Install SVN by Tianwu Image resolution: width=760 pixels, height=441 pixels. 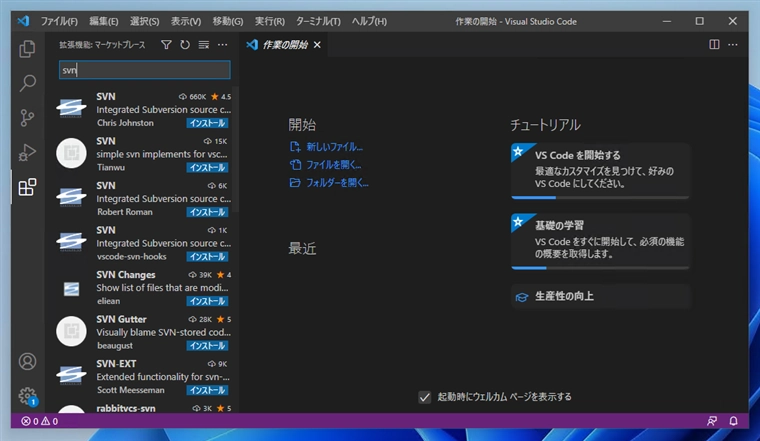point(207,168)
